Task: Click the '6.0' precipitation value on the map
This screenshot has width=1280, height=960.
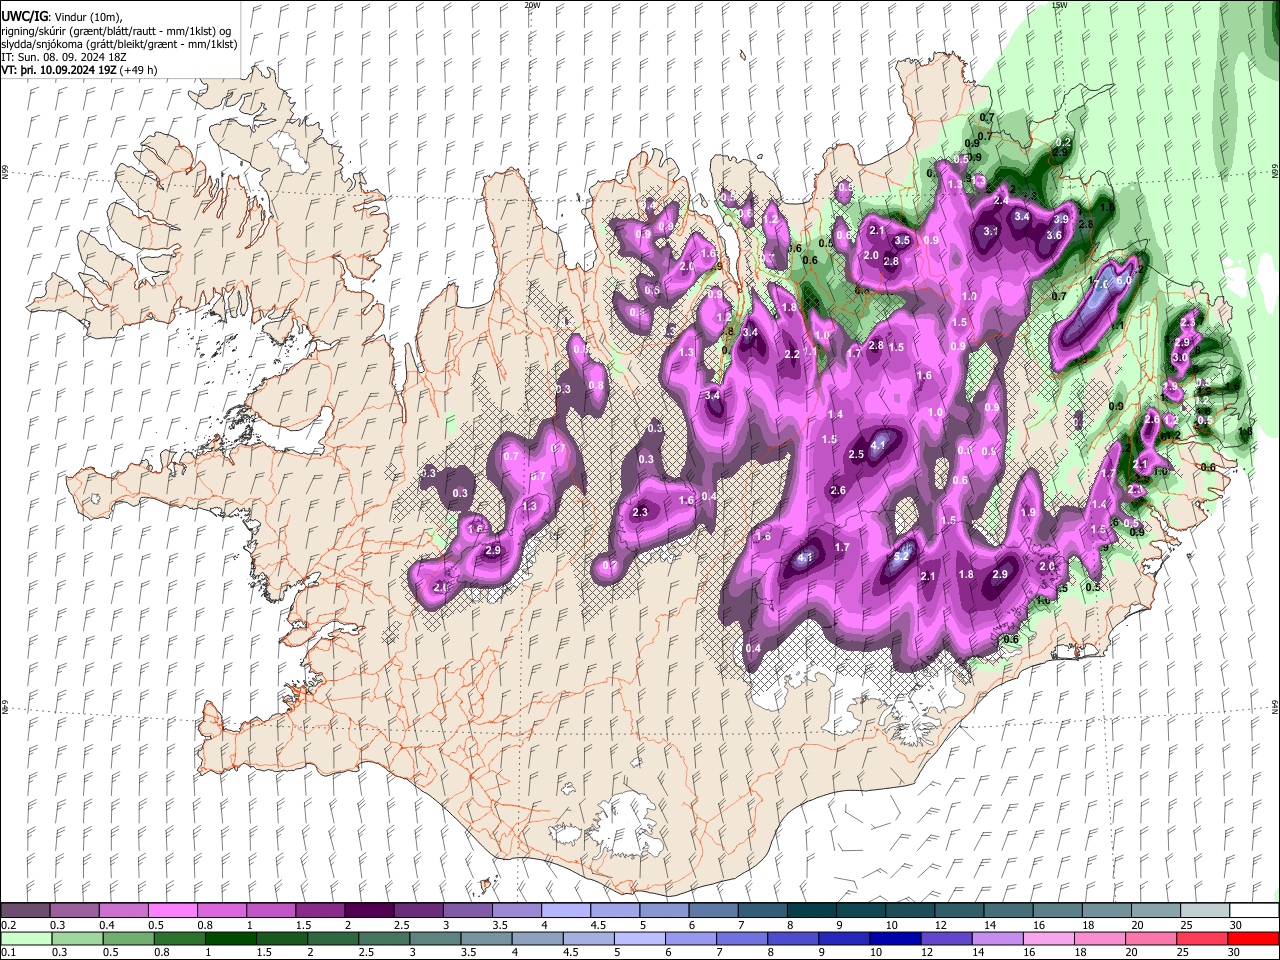Action: (x=1123, y=281)
